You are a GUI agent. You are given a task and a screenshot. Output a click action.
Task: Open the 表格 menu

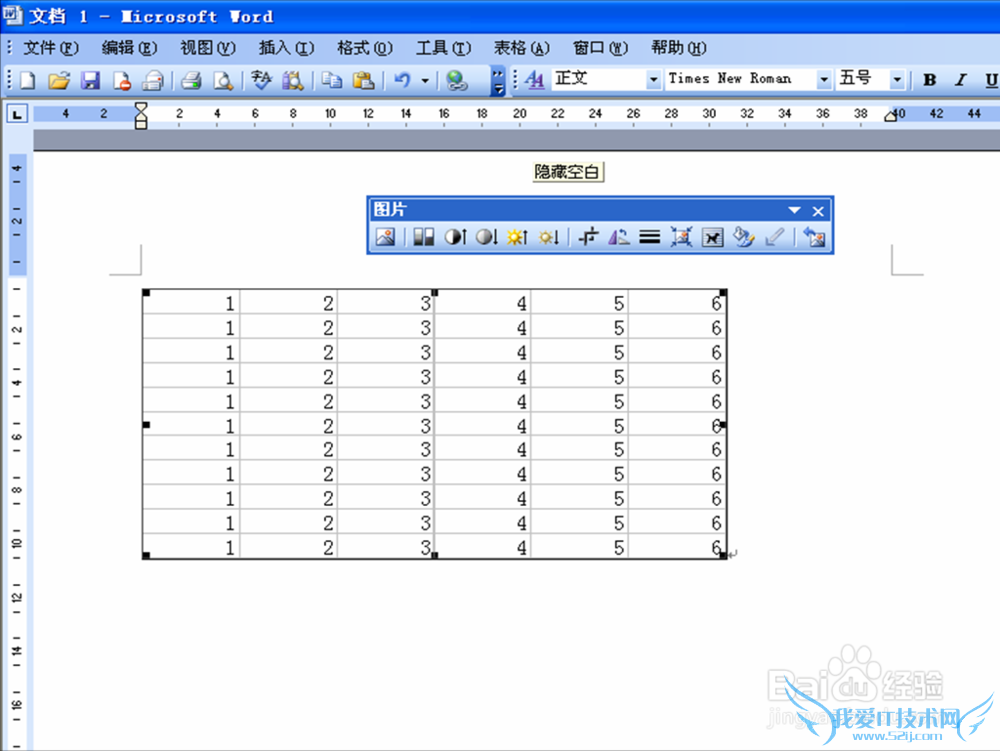pyautogui.click(x=522, y=48)
